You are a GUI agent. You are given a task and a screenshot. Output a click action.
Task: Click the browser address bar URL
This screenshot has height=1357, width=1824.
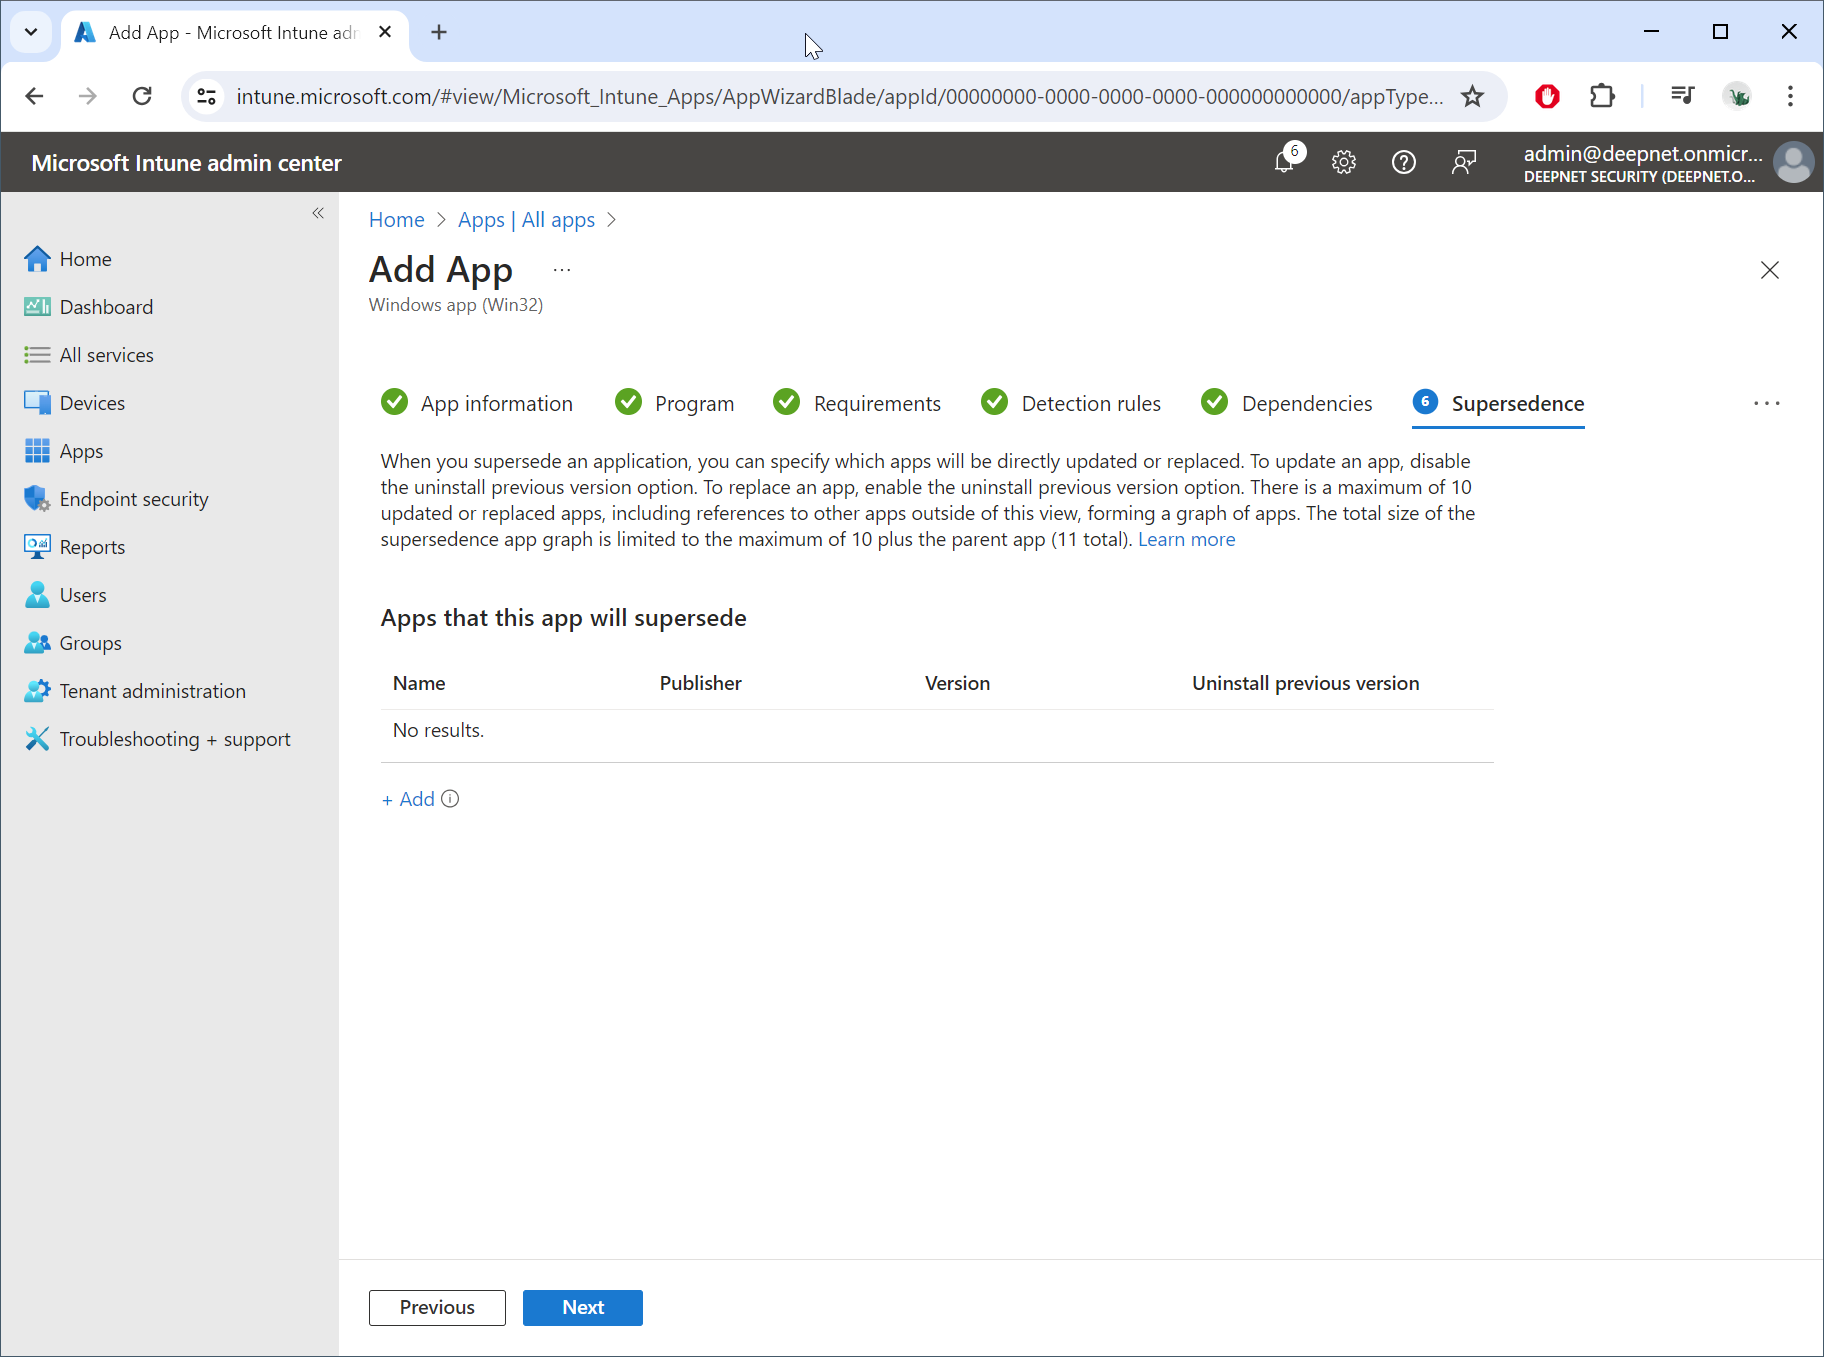[x=838, y=96]
